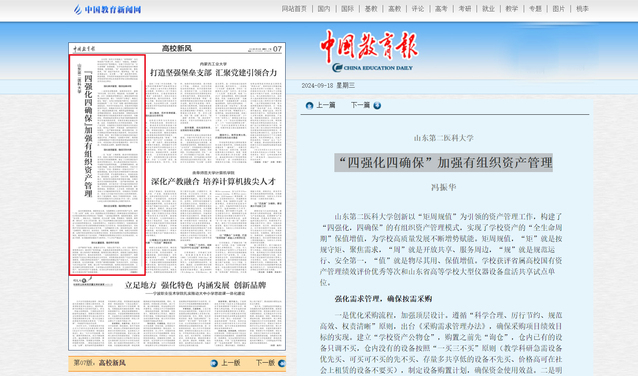Click the 中国教育报 masthead logo
The height and width of the screenshot is (376, 638).
pos(369,46)
